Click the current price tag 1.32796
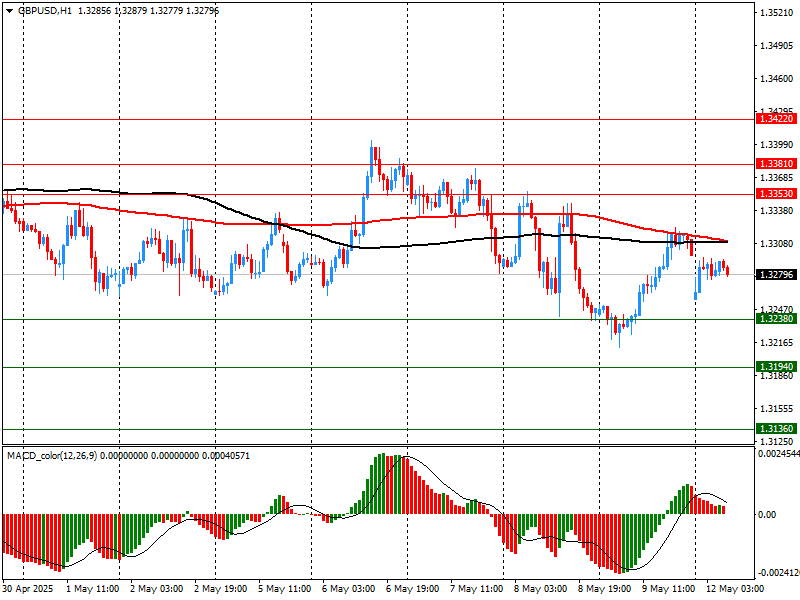The image size is (800, 600). (776, 274)
